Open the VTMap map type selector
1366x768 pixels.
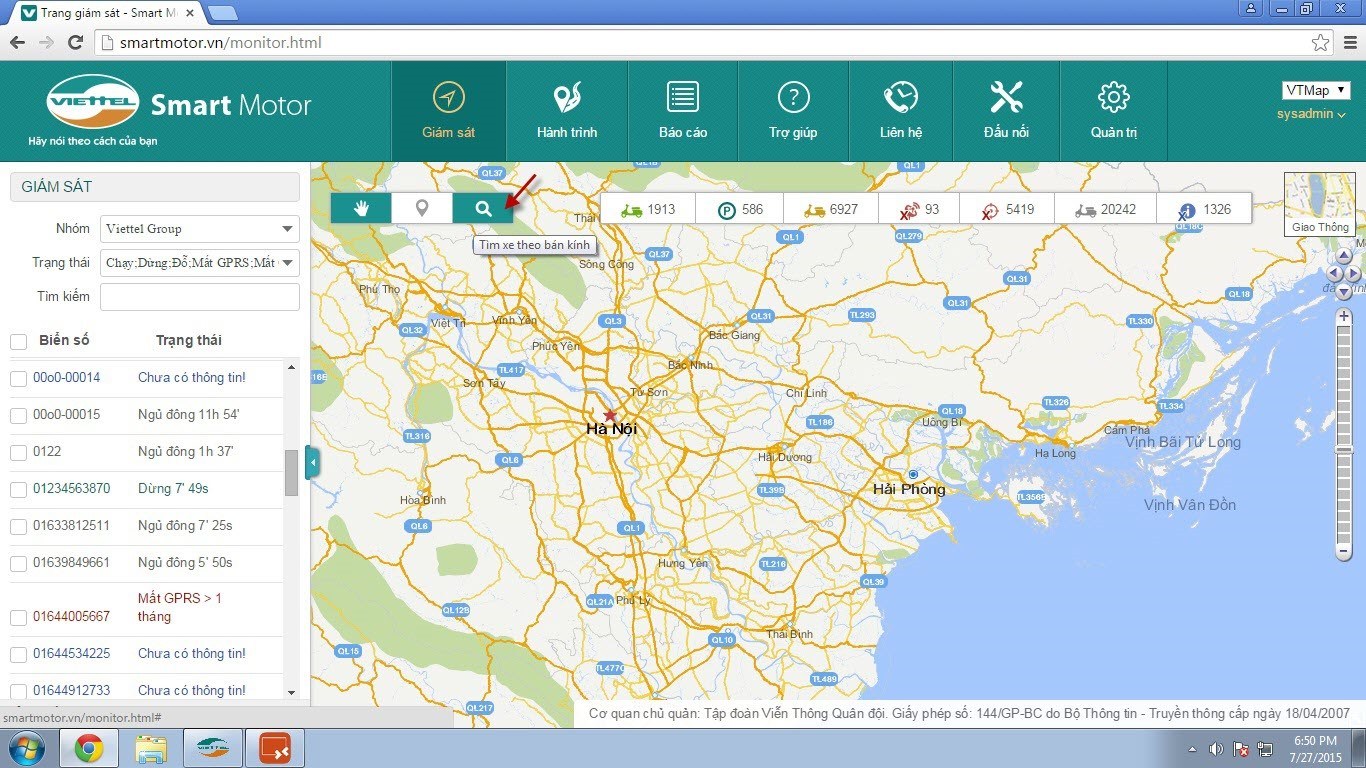click(x=1315, y=91)
